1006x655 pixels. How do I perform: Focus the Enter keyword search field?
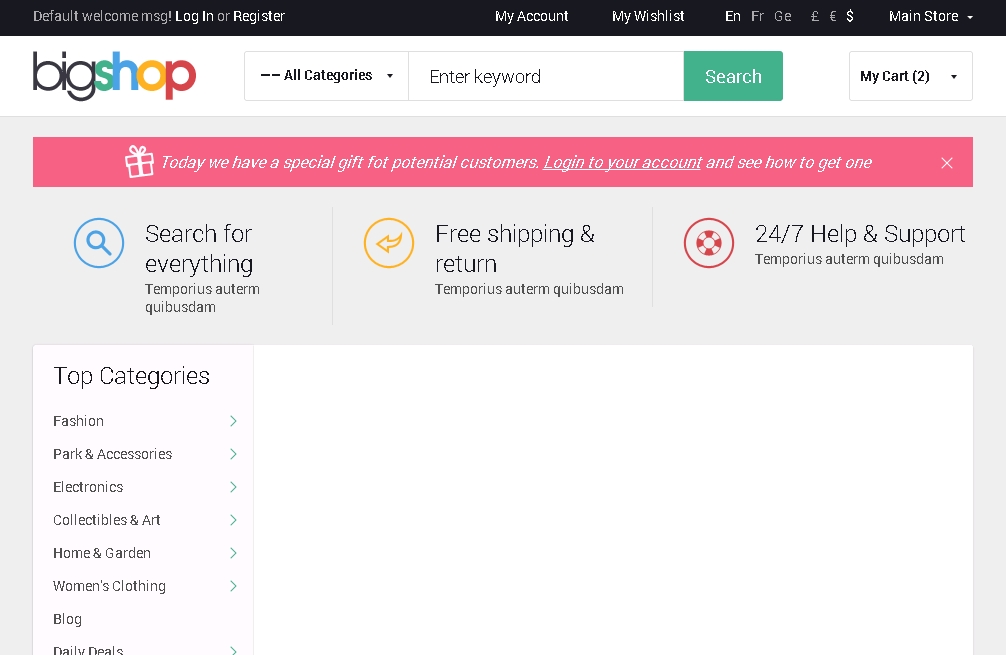[546, 76]
